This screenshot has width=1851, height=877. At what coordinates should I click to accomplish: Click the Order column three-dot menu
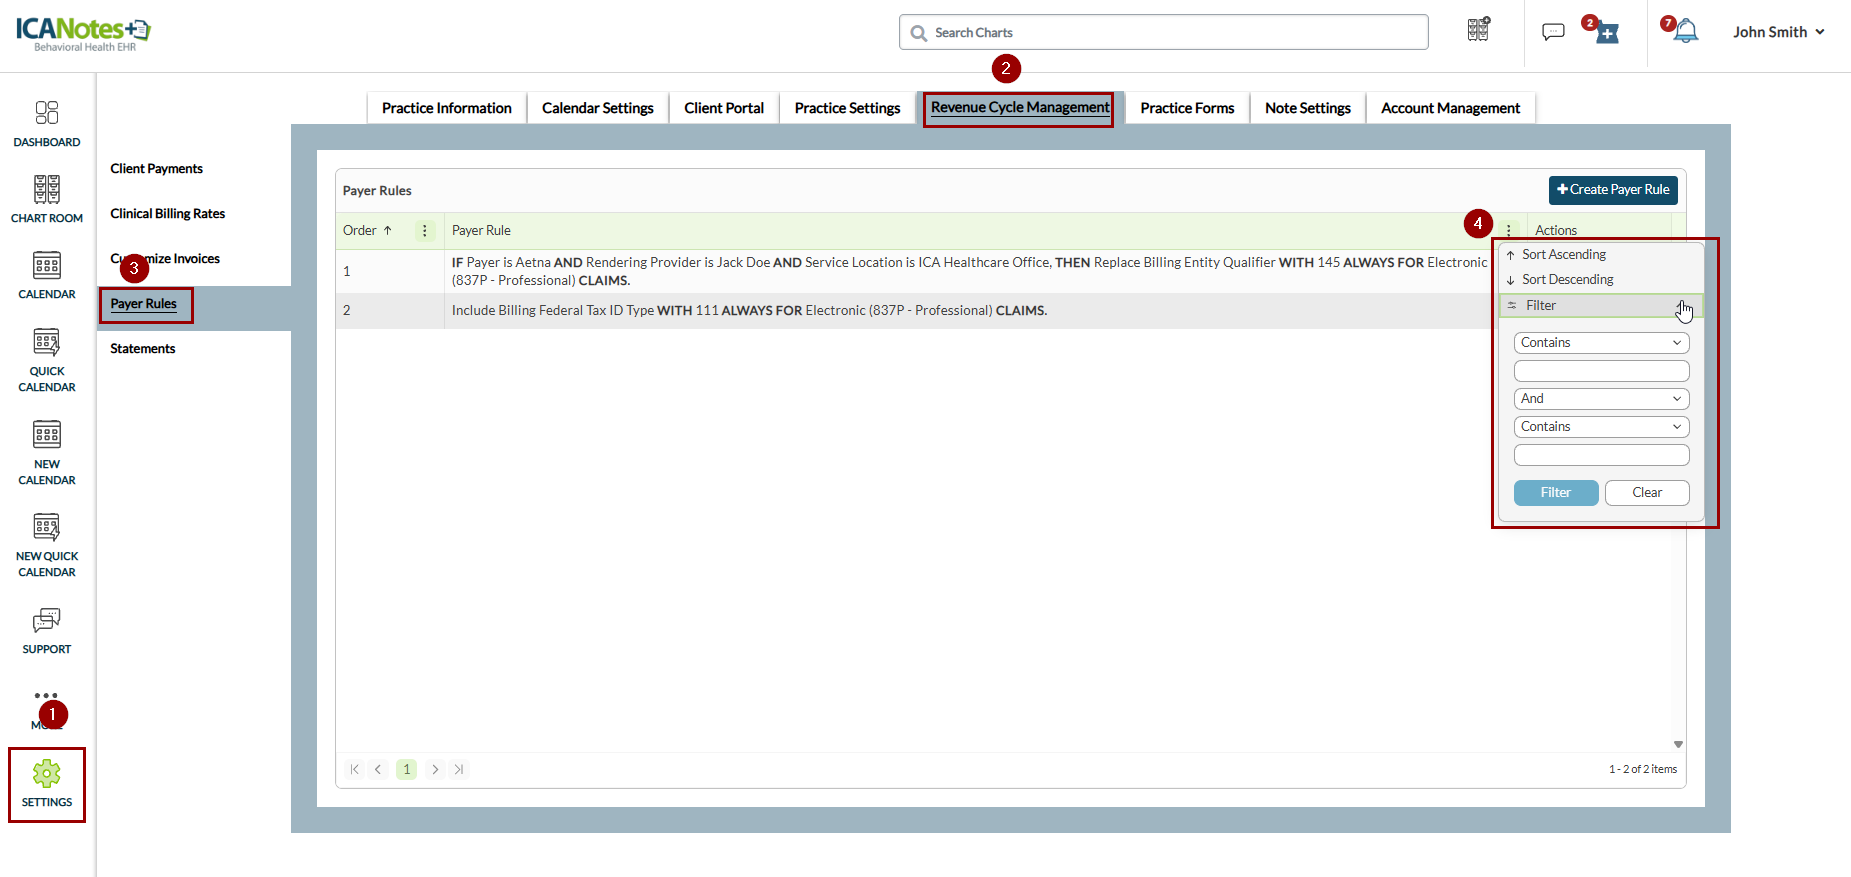coord(425,231)
